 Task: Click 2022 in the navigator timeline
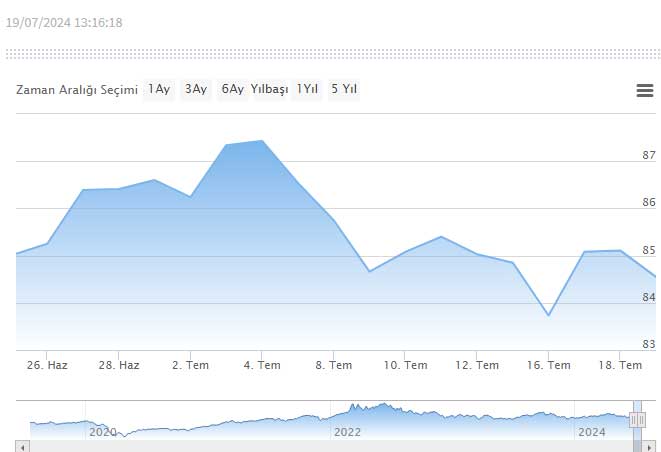(347, 432)
